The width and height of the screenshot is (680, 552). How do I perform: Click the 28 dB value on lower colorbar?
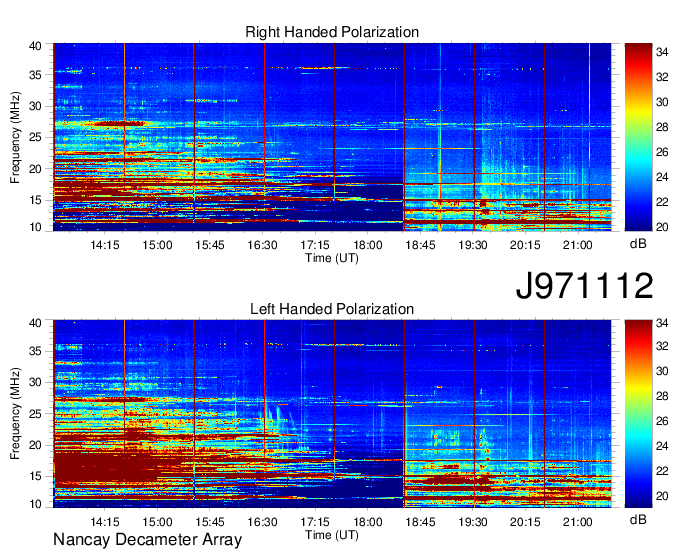click(x=662, y=396)
